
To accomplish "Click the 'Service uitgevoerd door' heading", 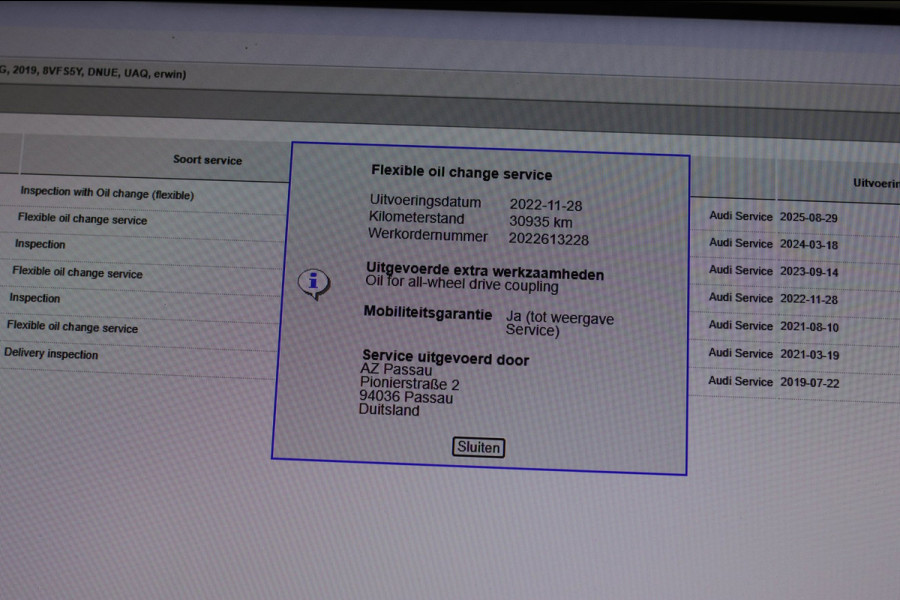I will click(445, 357).
